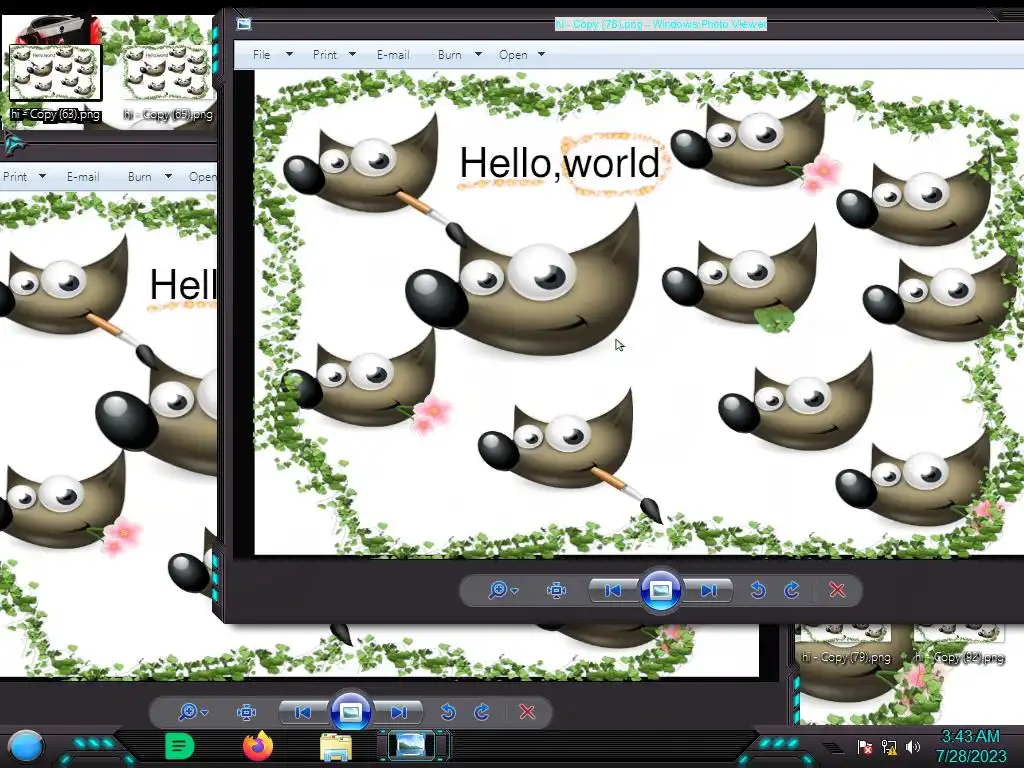
Task: Expand the Print dropdown arrow in front viewer
Action: (x=353, y=54)
